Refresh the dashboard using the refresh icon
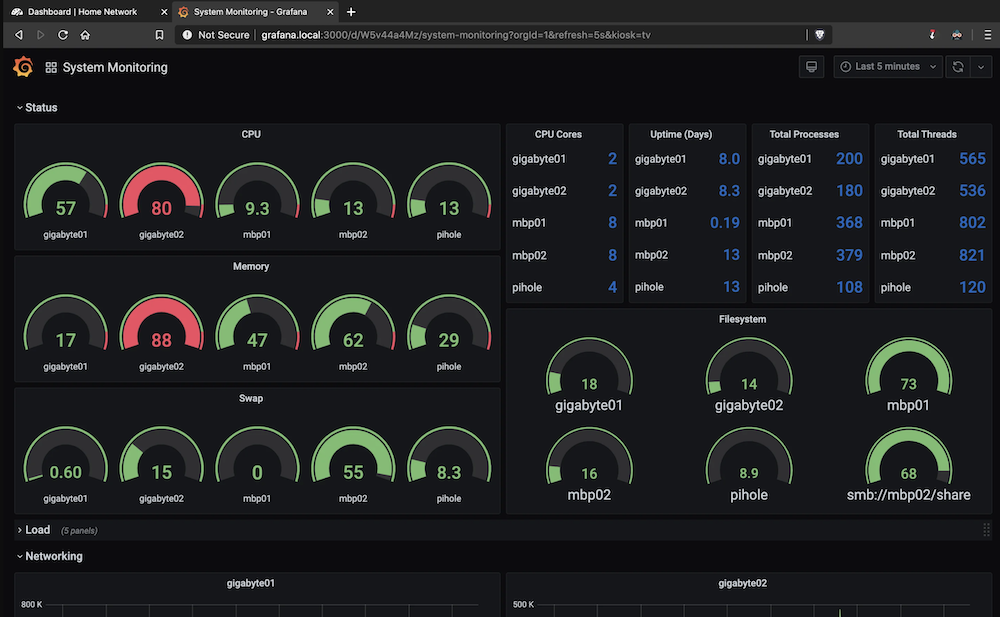 (957, 67)
